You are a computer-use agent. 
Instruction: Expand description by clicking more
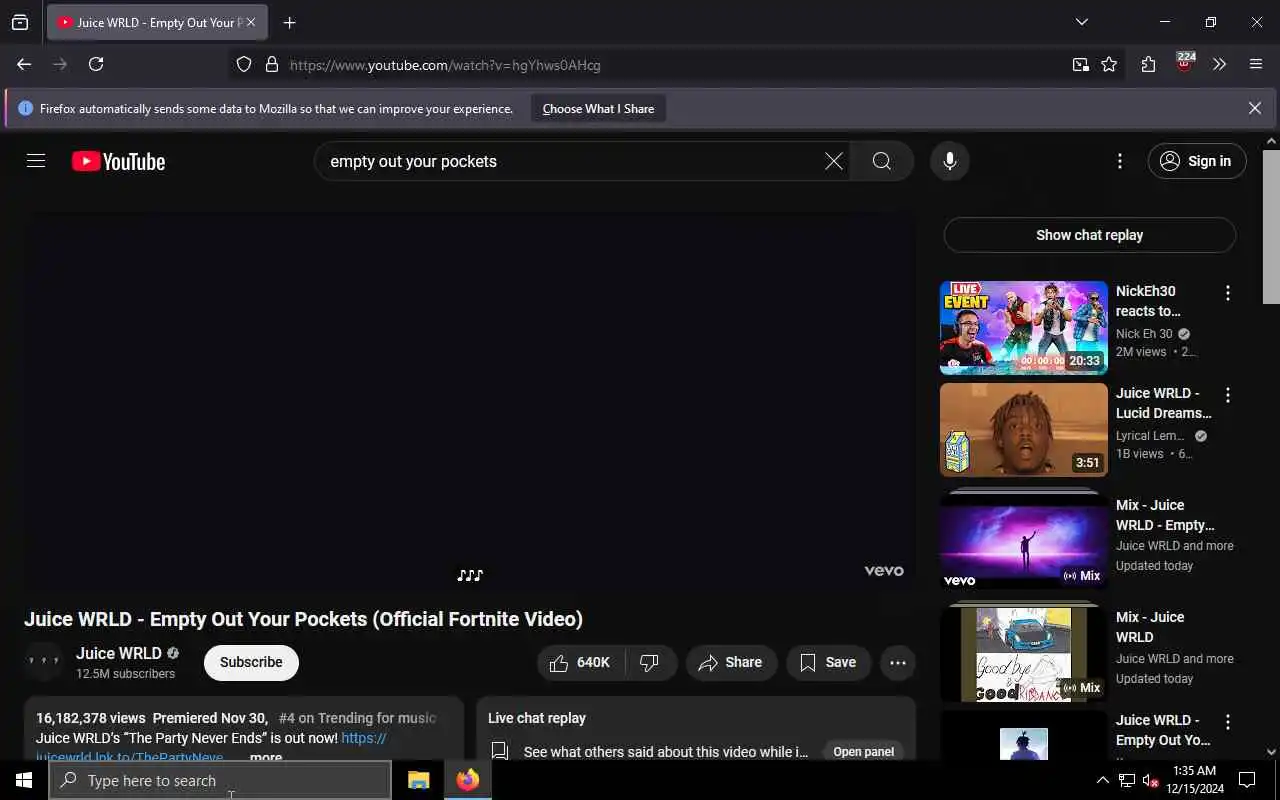click(x=266, y=757)
